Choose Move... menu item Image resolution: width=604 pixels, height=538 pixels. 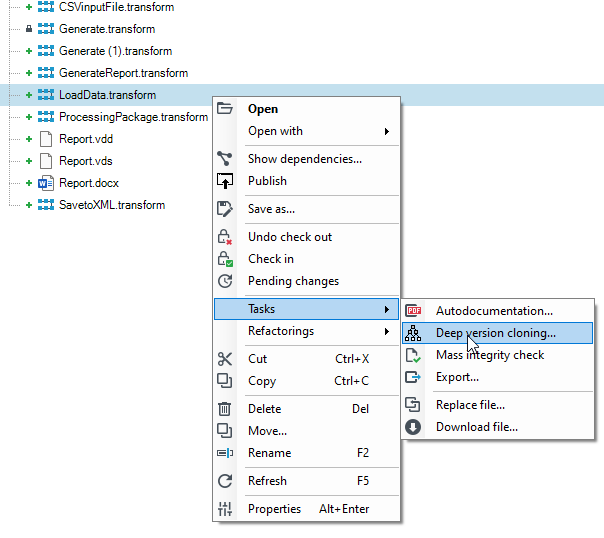pyautogui.click(x=307, y=431)
